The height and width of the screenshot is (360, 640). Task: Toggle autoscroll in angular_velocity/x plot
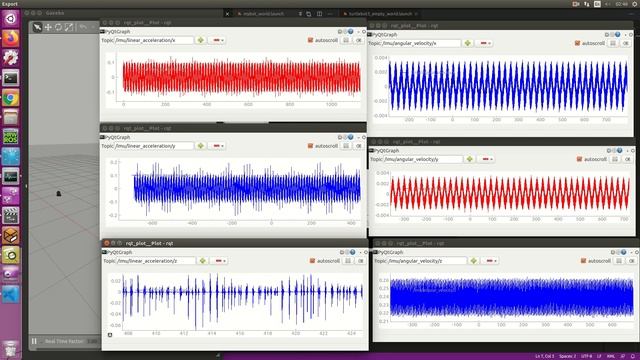pyautogui.click(x=590, y=43)
